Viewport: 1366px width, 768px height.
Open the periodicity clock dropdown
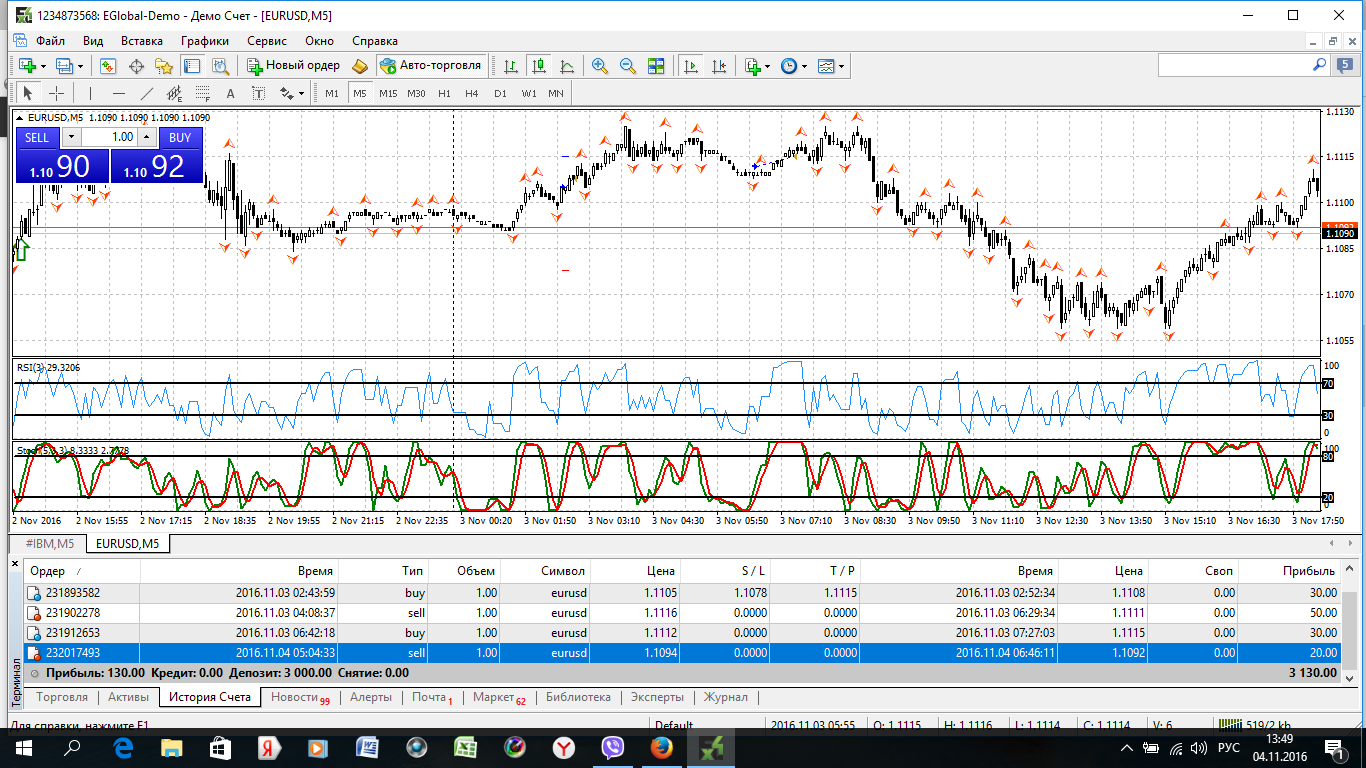(x=795, y=65)
